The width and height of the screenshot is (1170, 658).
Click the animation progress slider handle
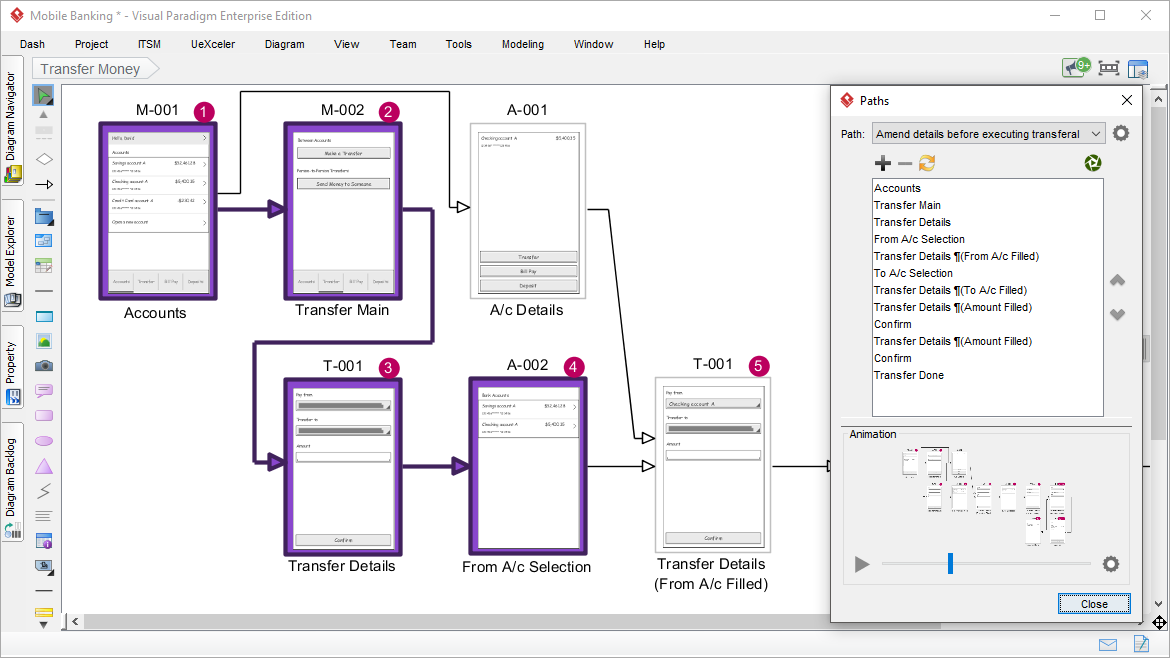[950, 564]
